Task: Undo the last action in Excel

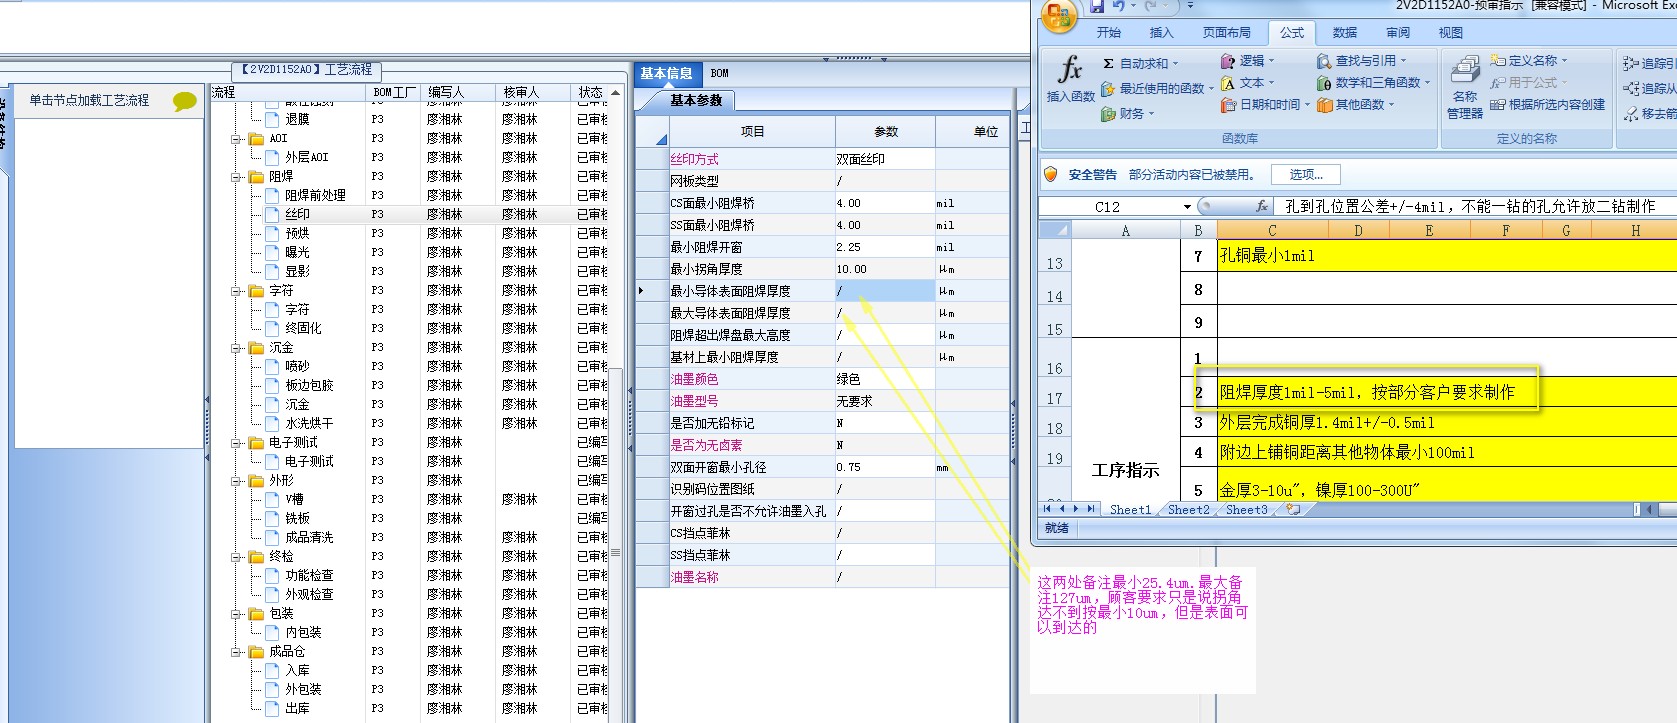Action: (x=1119, y=6)
